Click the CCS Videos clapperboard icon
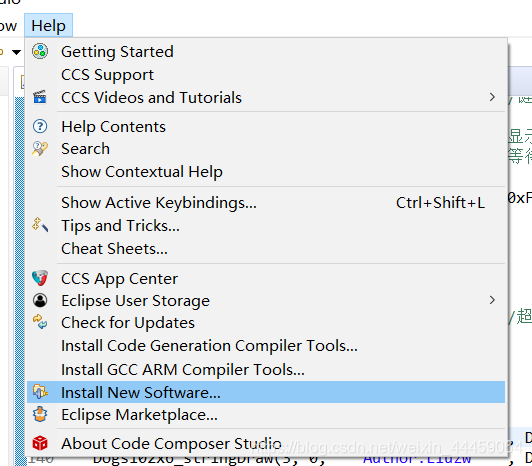Viewport: 532px width, 466px height. pos(40,97)
